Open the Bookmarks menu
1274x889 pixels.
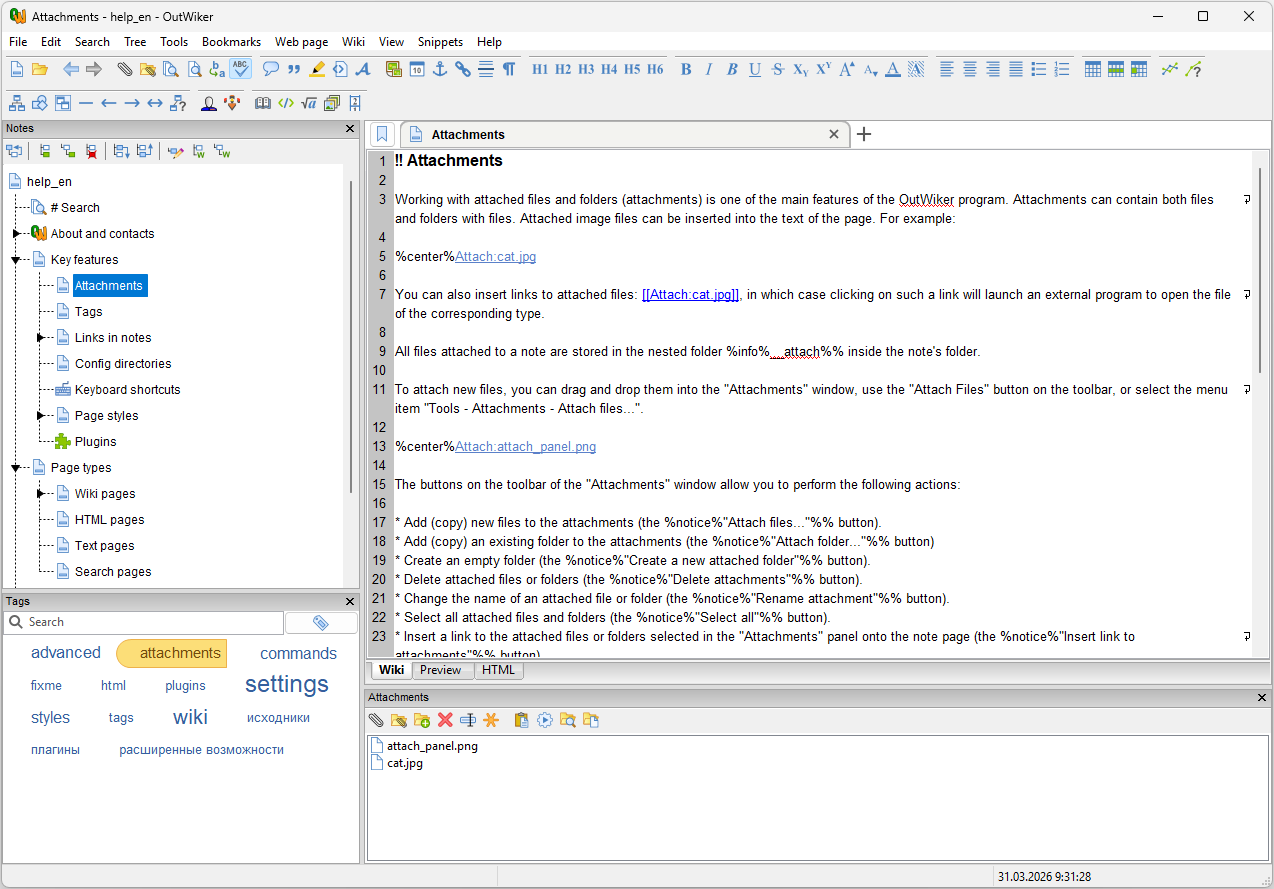tap(231, 42)
